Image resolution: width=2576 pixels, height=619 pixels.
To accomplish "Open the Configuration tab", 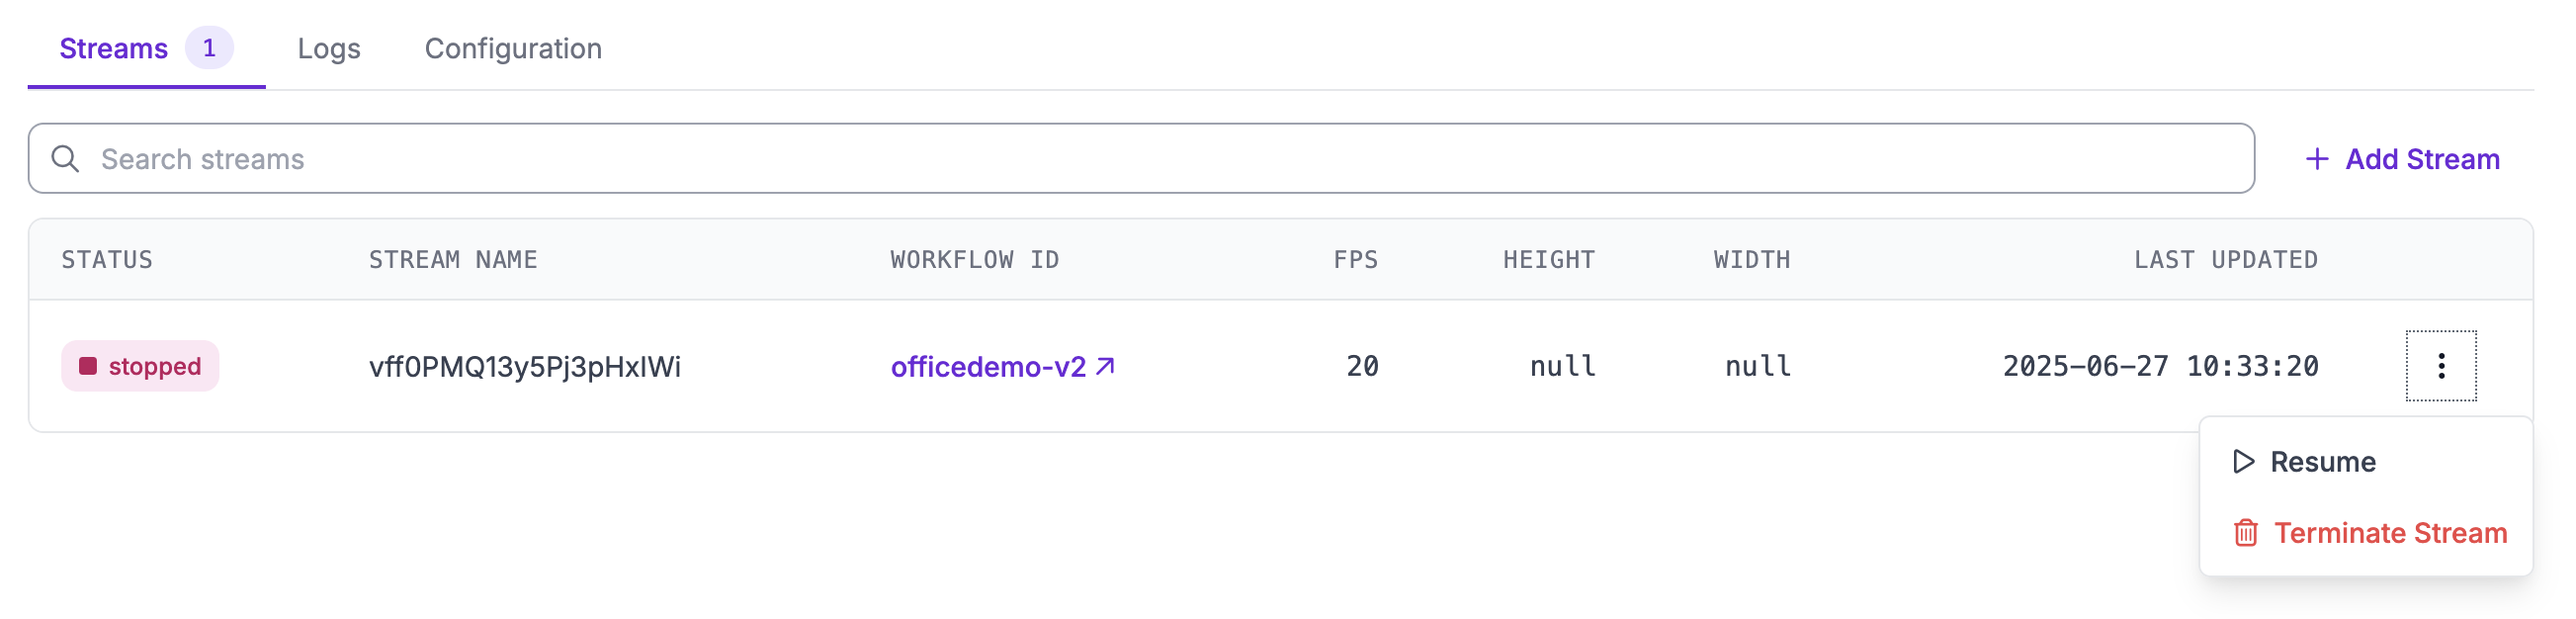I will (513, 48).
